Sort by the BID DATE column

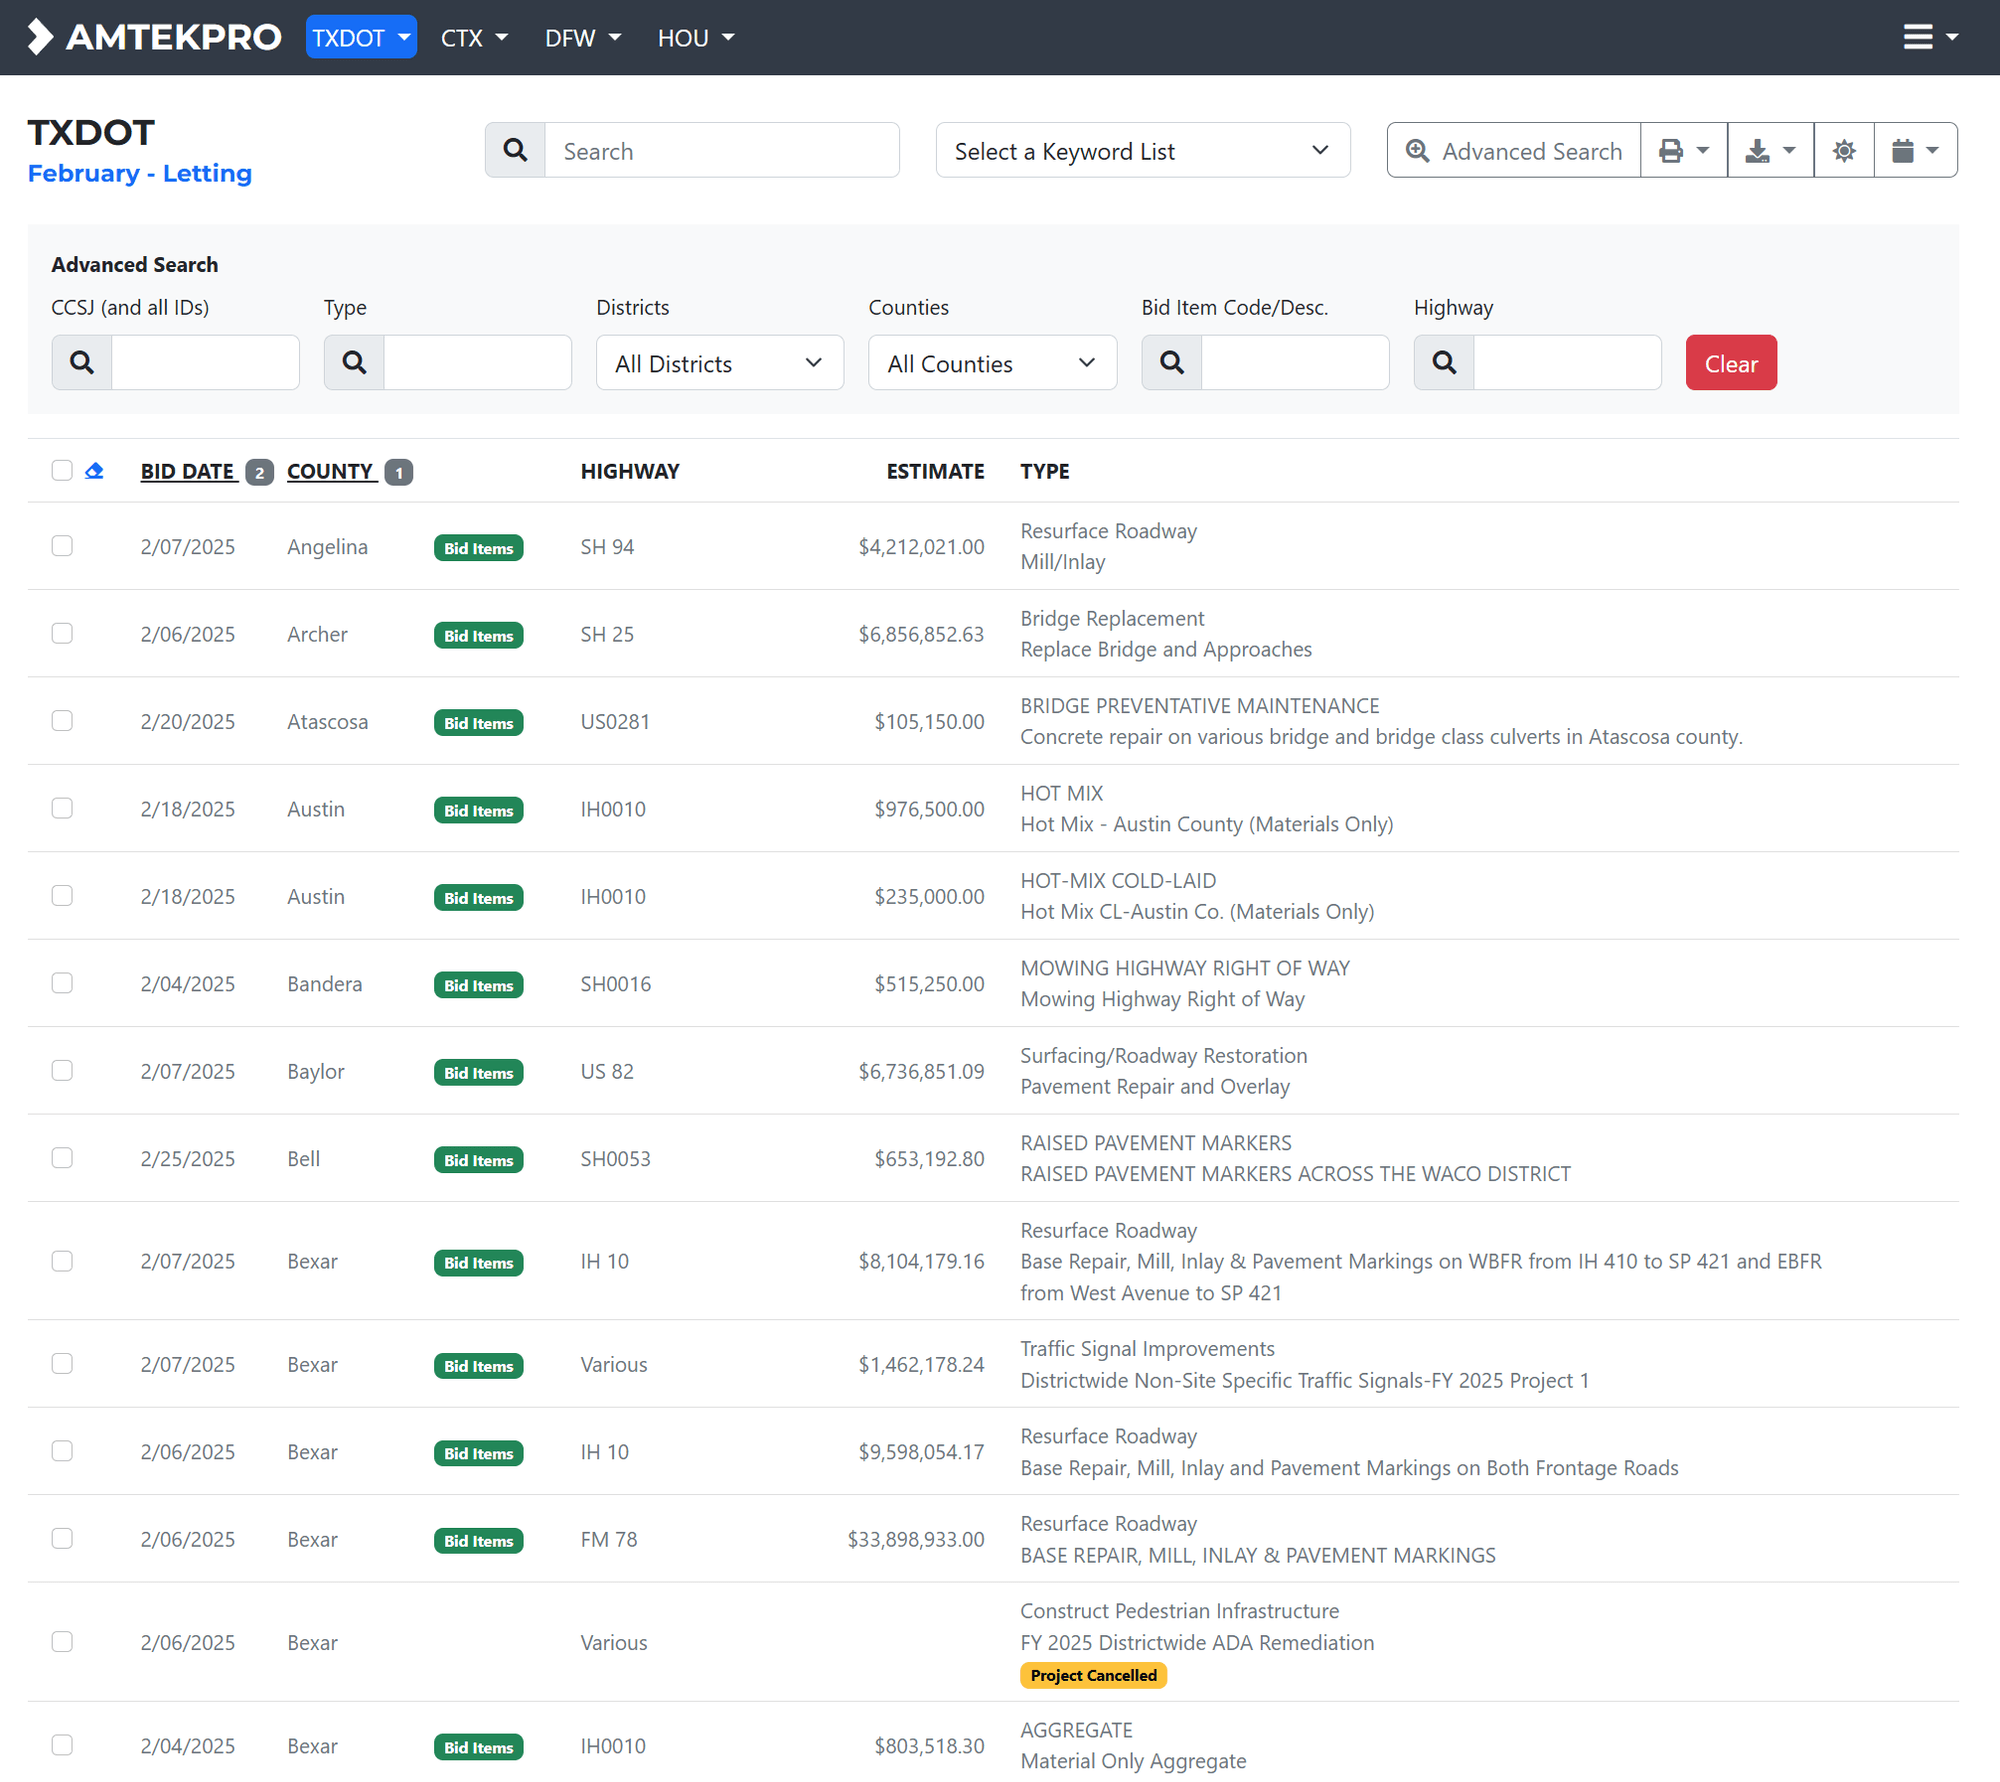(x=187, y=471)
